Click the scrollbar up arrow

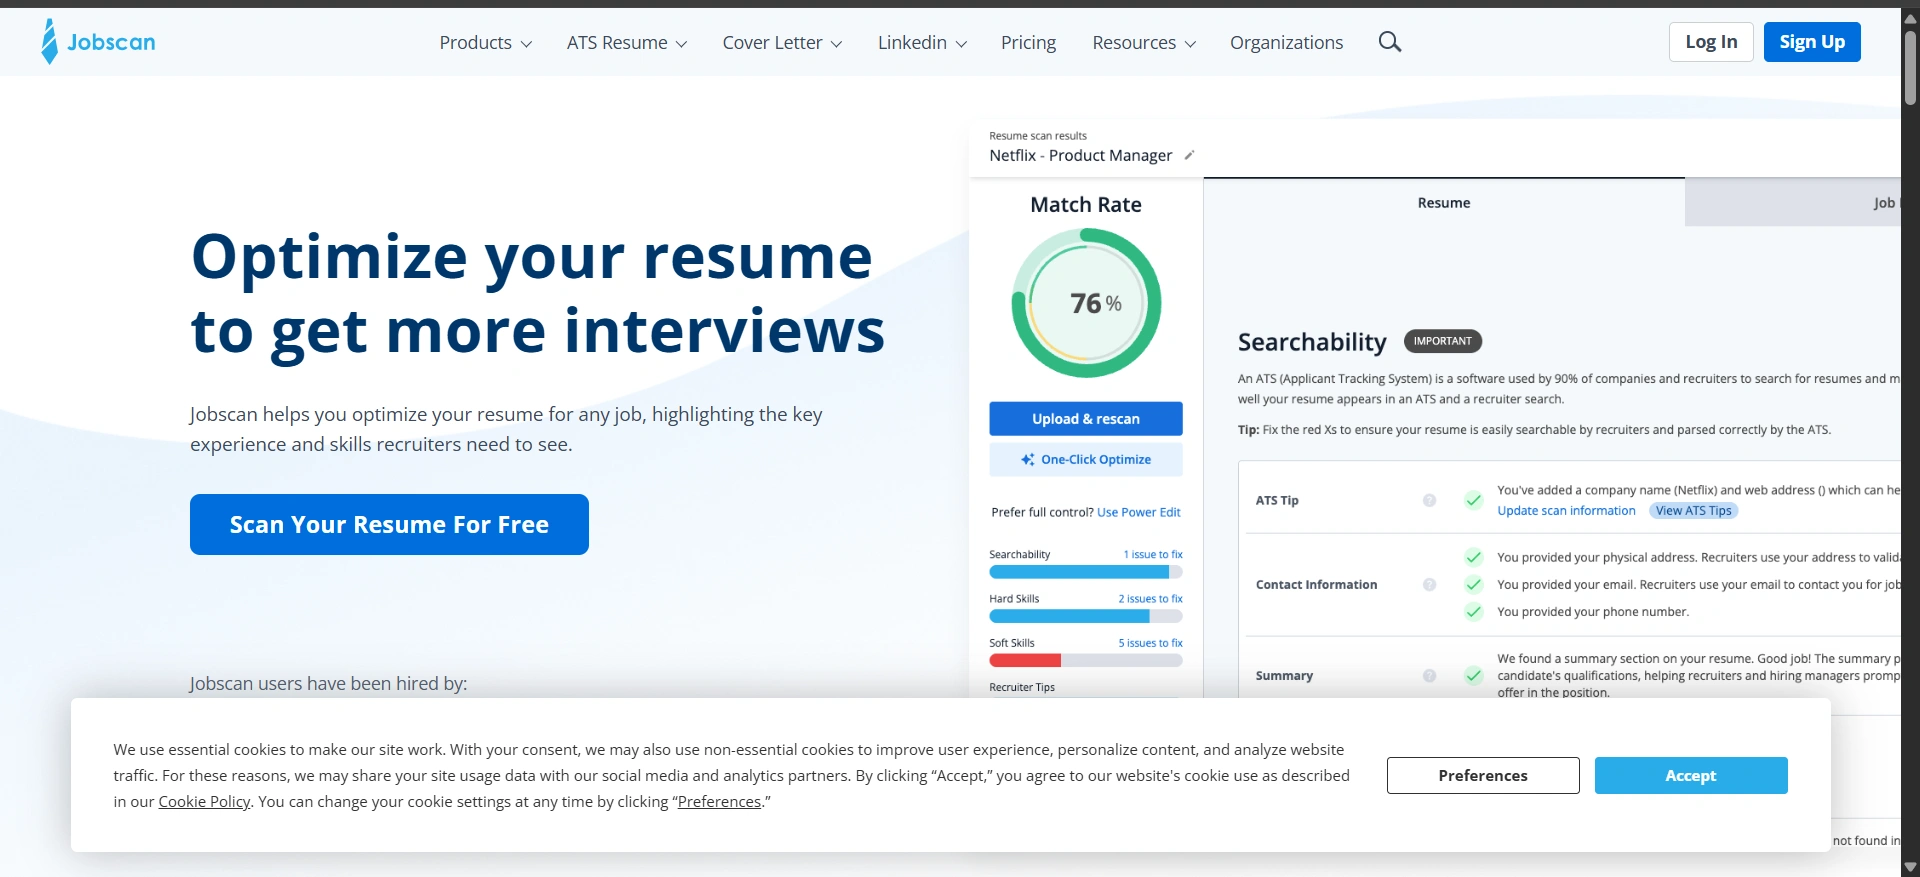(1910, 18)
